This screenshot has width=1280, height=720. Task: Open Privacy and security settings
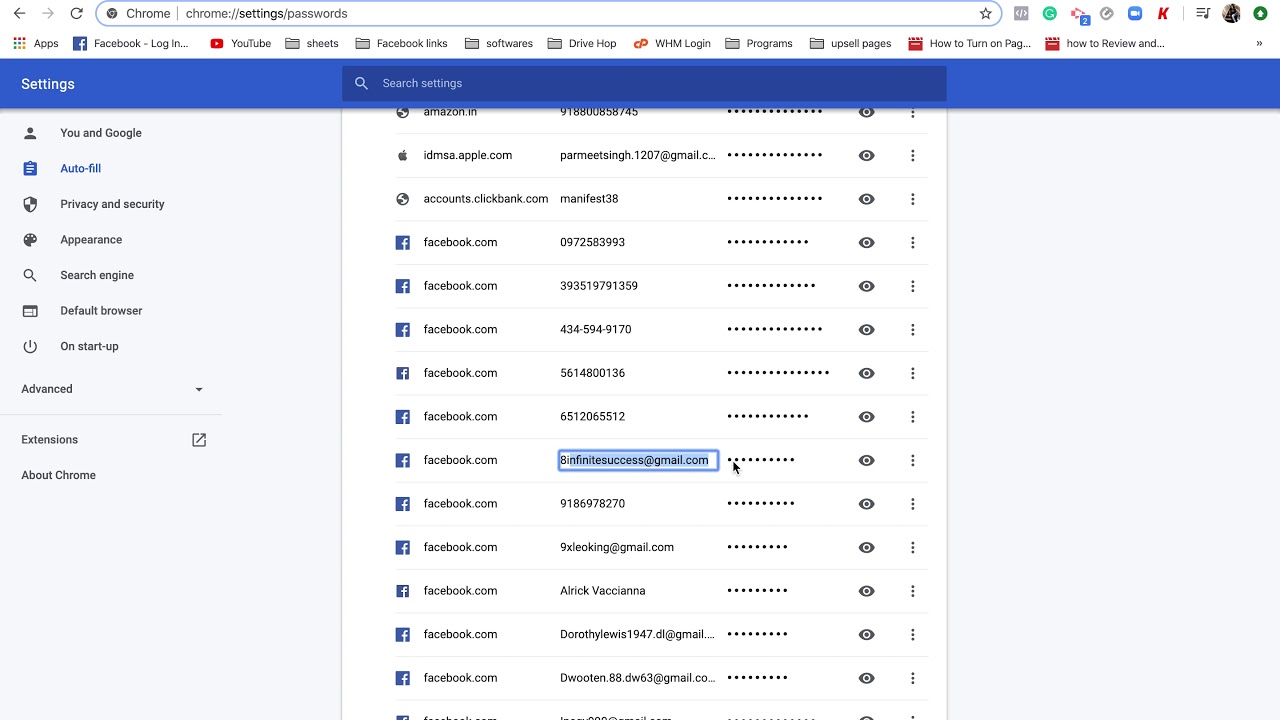(112, 204)
